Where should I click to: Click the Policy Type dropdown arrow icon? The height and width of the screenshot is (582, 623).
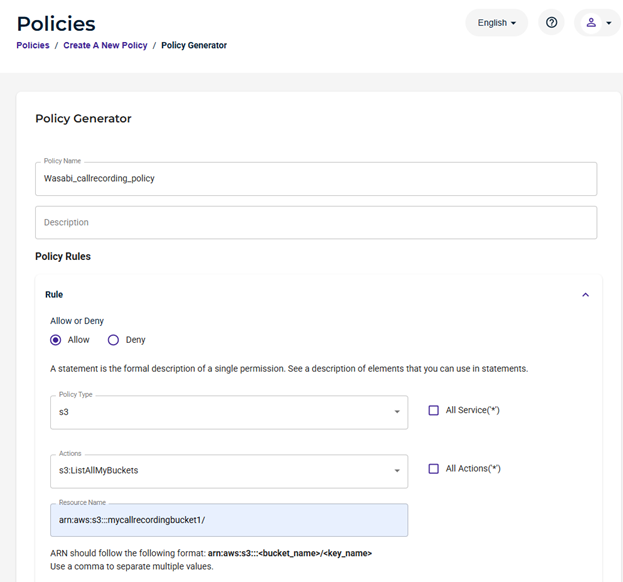click(397, 412)
